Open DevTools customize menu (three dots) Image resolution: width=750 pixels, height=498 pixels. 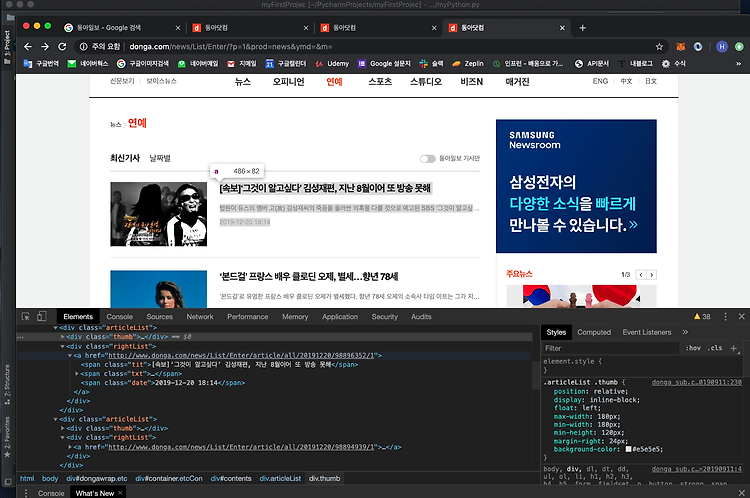pos(725,317)
